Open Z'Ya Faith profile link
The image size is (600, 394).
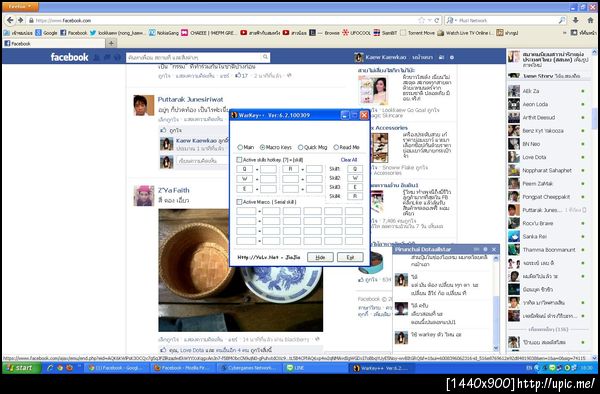click(x=173, y=190)
